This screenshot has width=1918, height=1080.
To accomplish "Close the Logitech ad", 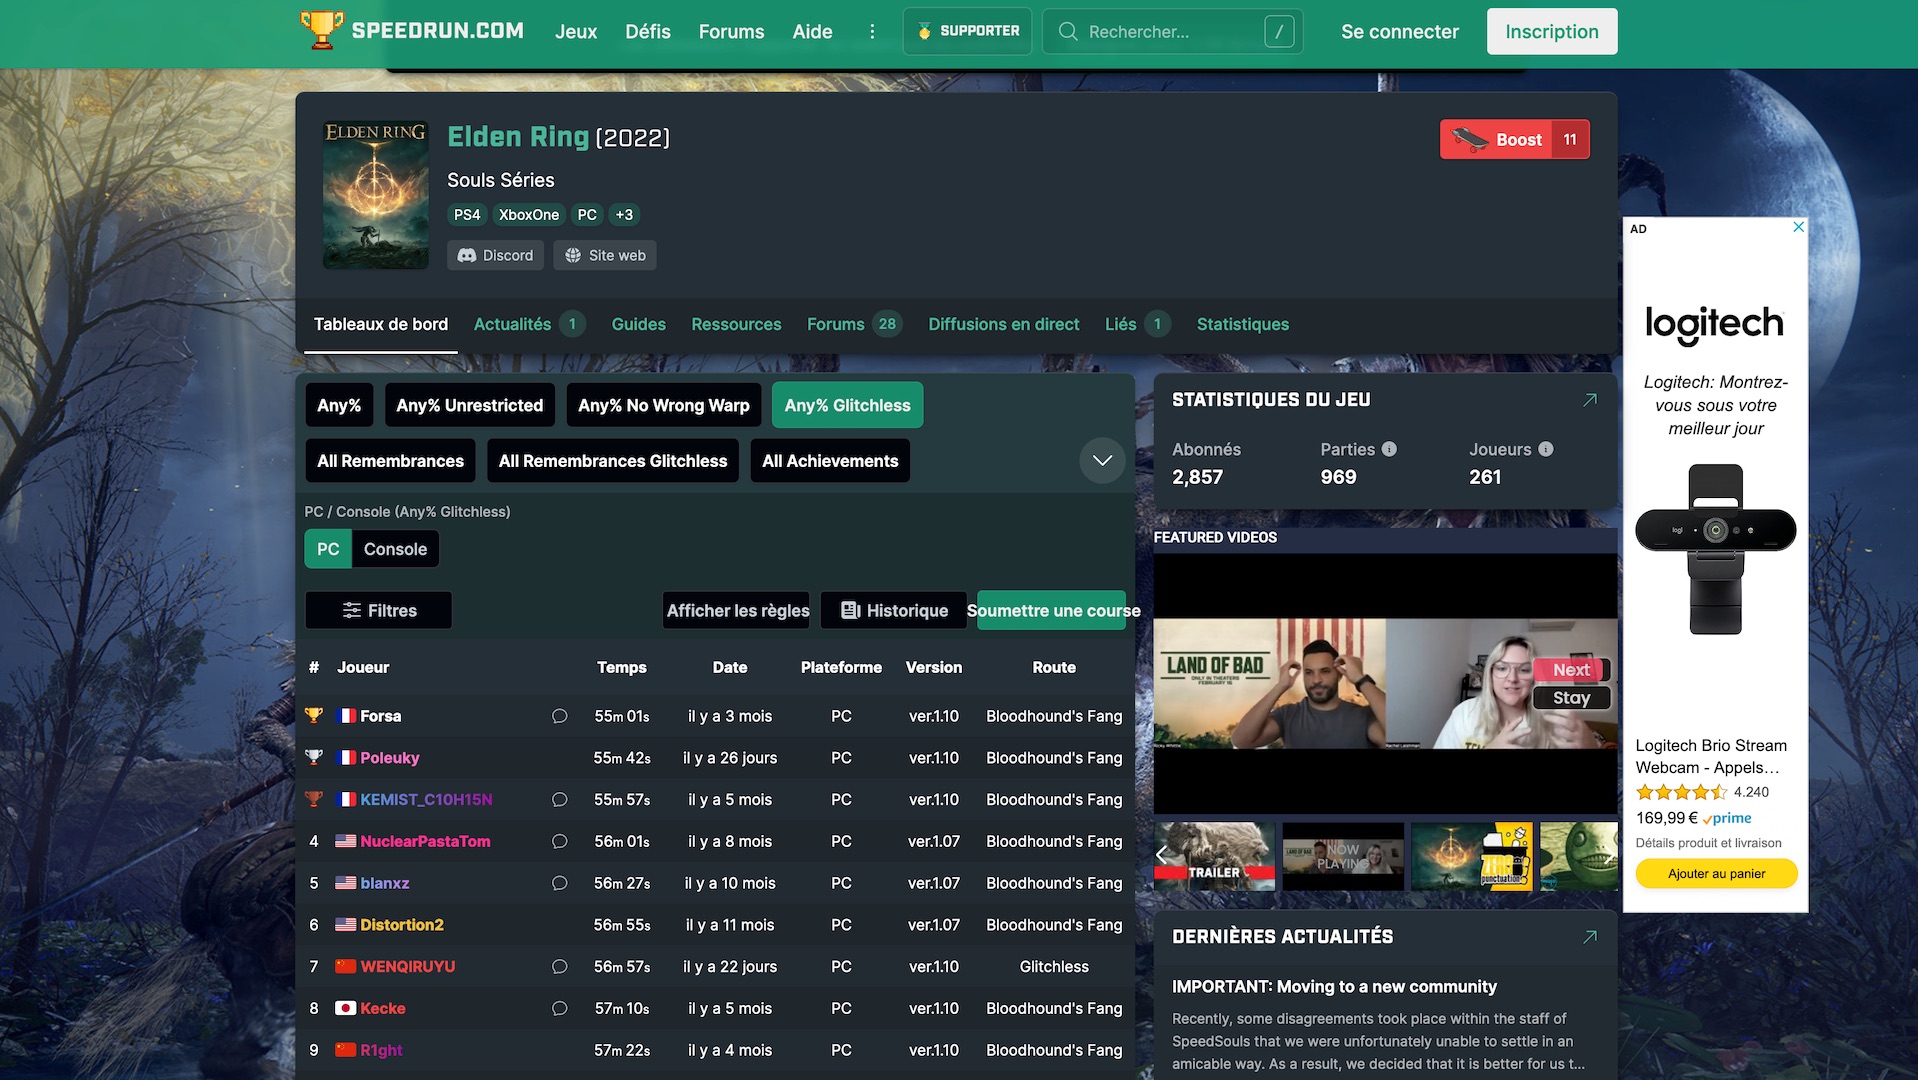I will tap(1798, 227).
